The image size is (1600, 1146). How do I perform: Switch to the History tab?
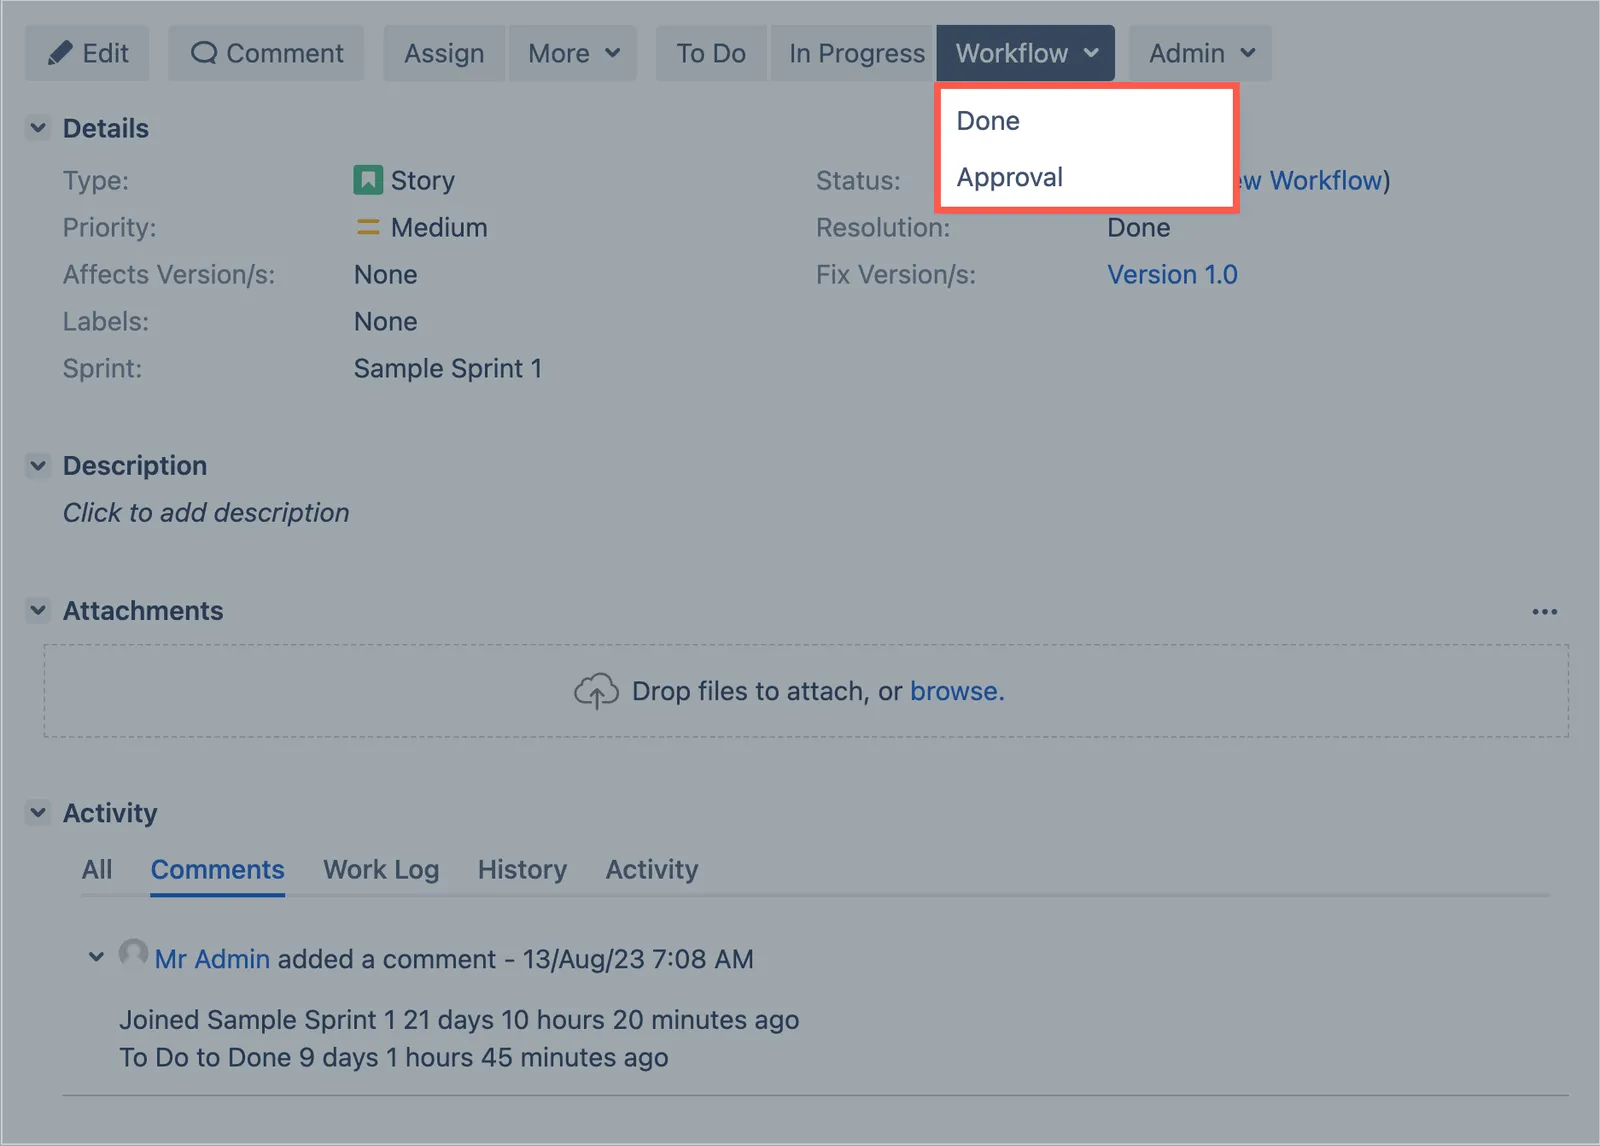[522, 870]
